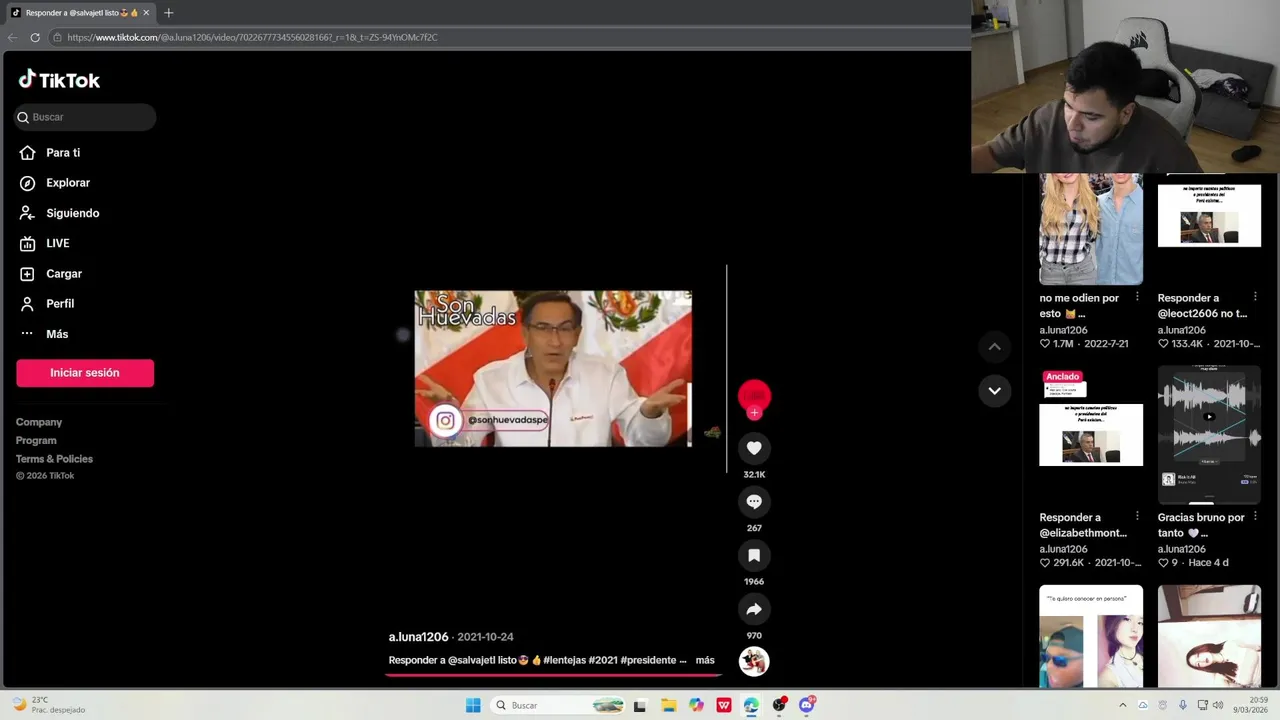The width and height of the screenshot is (1280, 720).
Task: Click the TikTok logo
Action: pos(59,80)
